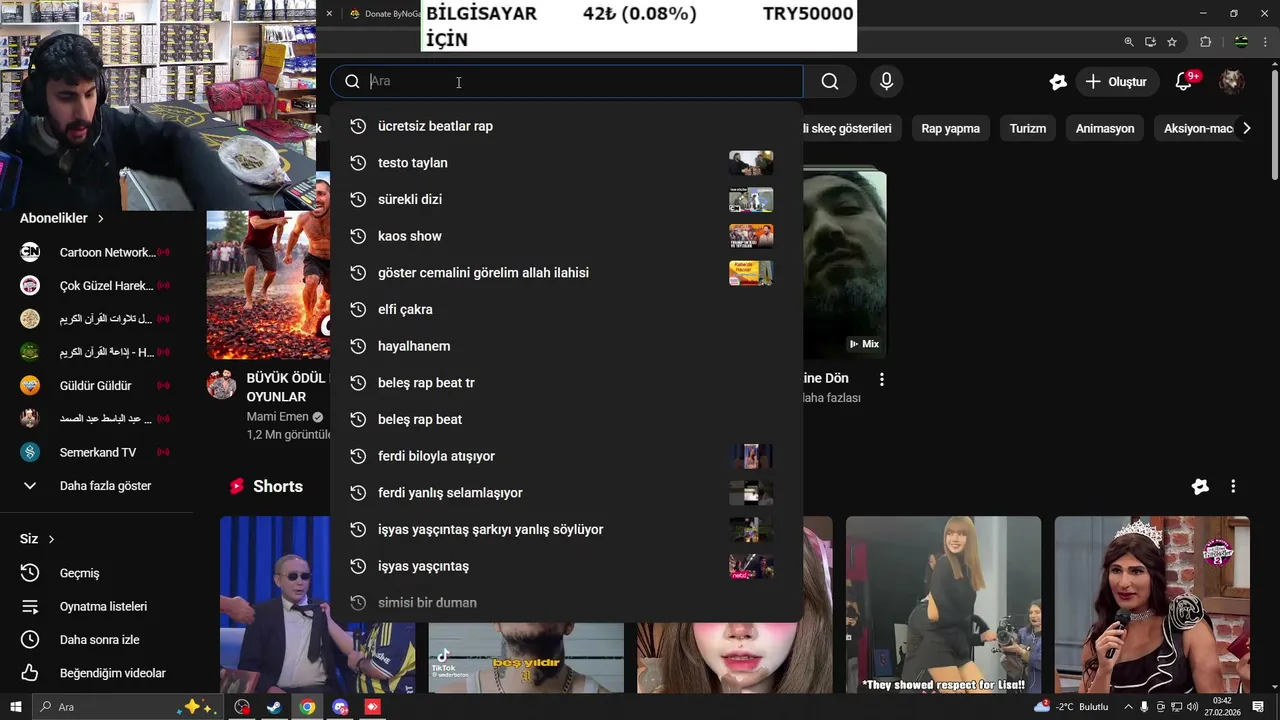Select suggestion 'elfi çakra'
Screen dimensions: 1280x720
click(x=567, y=309)
